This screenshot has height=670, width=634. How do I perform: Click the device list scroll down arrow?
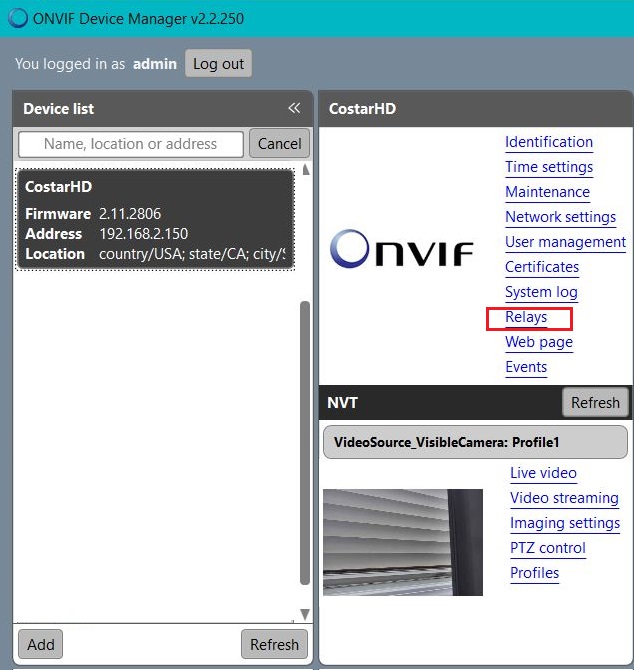click(305, 614)
